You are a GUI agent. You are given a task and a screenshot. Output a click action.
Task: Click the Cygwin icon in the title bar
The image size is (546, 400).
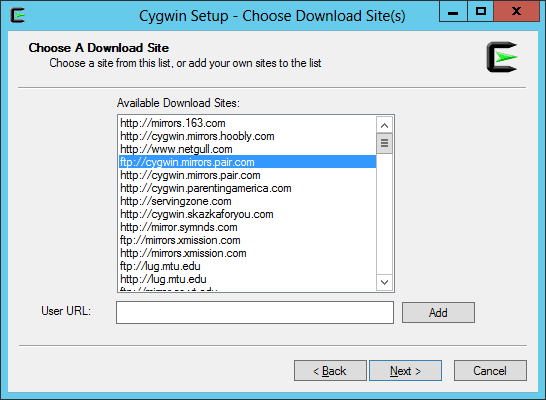tap(17, 15)
